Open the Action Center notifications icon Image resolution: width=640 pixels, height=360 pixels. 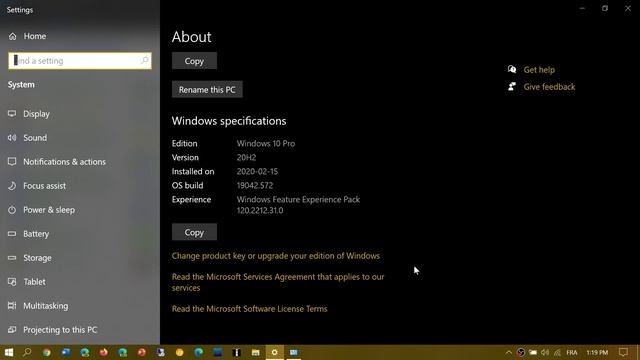[623, 352]
